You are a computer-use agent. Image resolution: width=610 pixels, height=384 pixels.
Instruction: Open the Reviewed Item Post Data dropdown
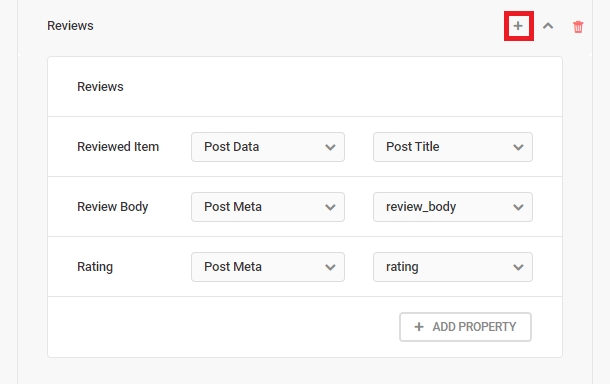(268, 147)
